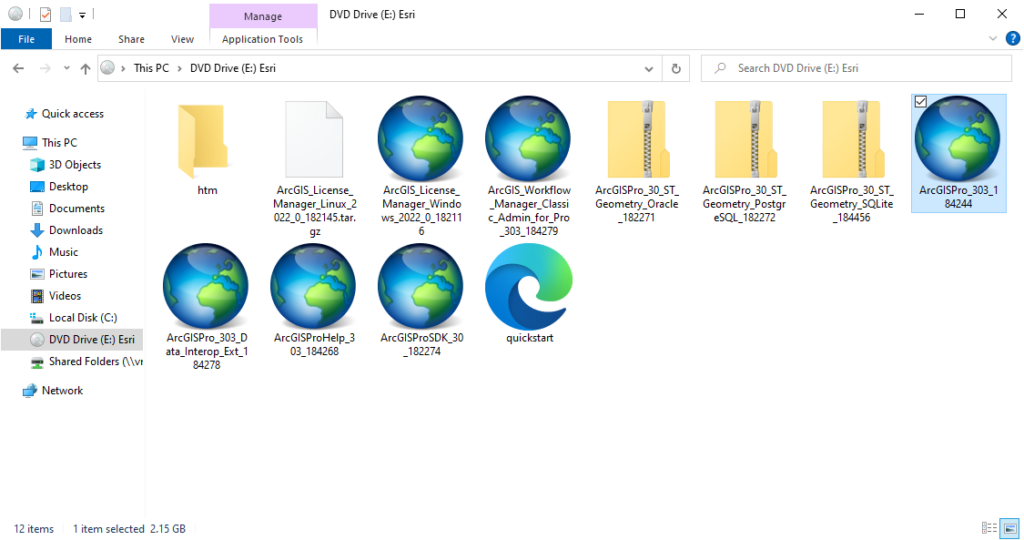Click the Back navigation arrow

(18, 68)
